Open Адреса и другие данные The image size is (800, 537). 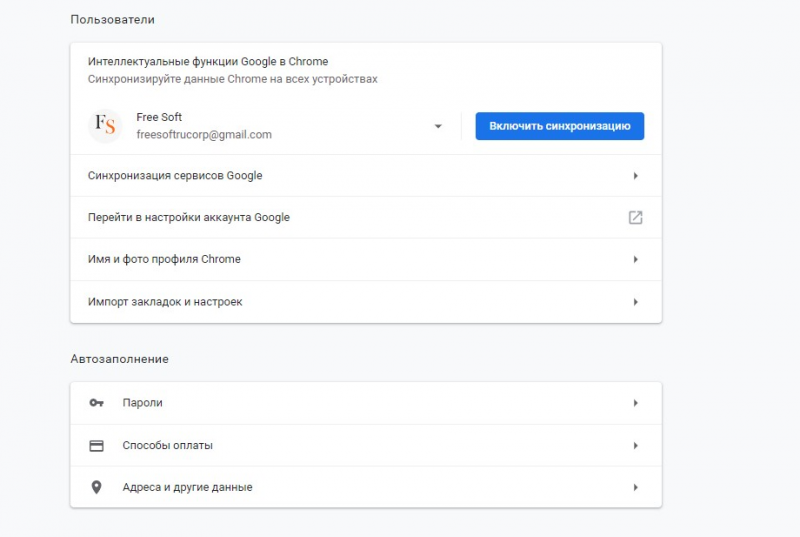(366, 487)
